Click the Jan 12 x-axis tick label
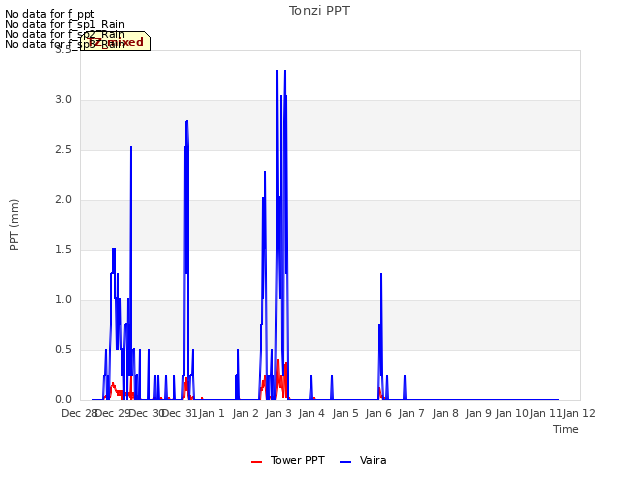 (579, 413)
